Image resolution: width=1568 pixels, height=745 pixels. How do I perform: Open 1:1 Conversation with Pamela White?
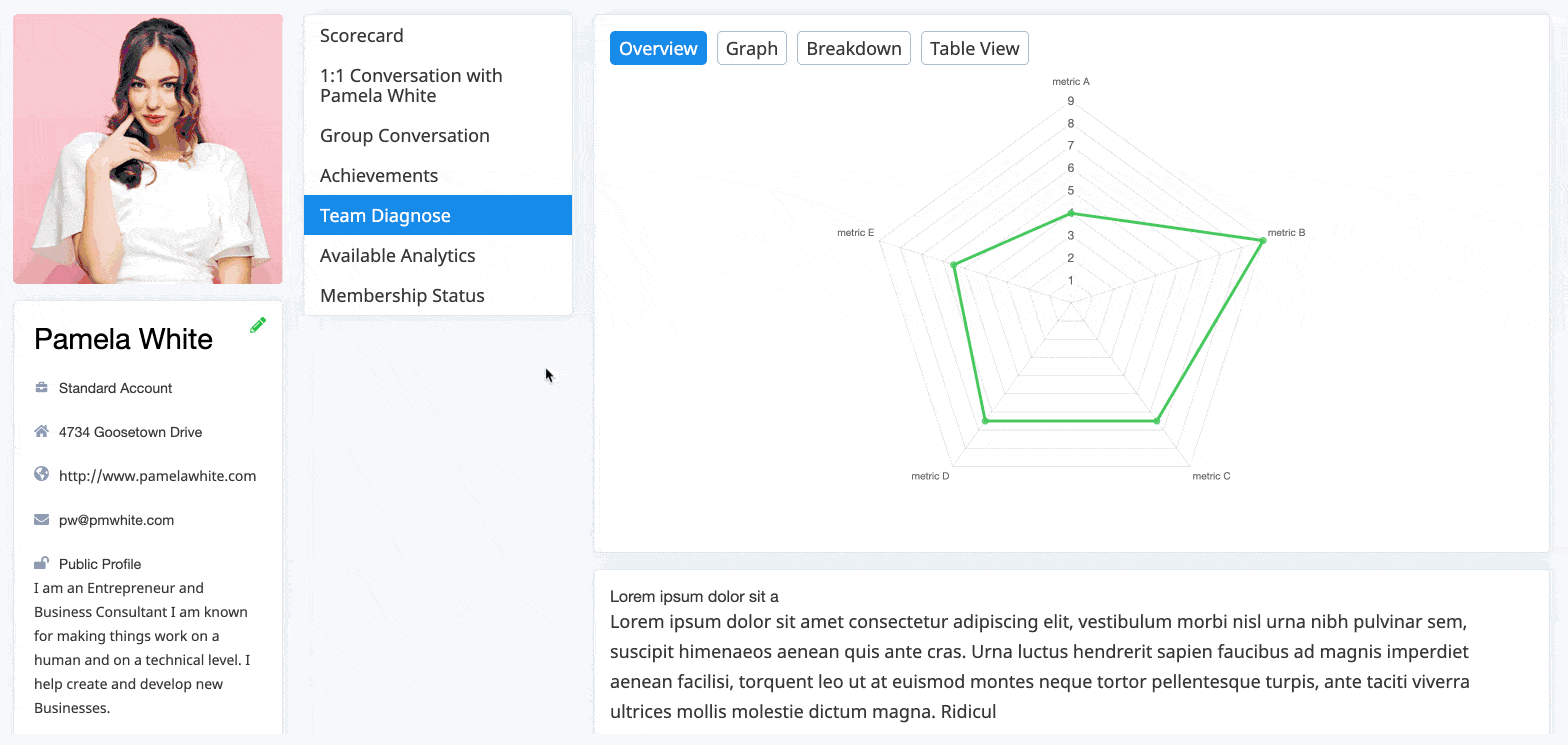(x=438, y=85)
